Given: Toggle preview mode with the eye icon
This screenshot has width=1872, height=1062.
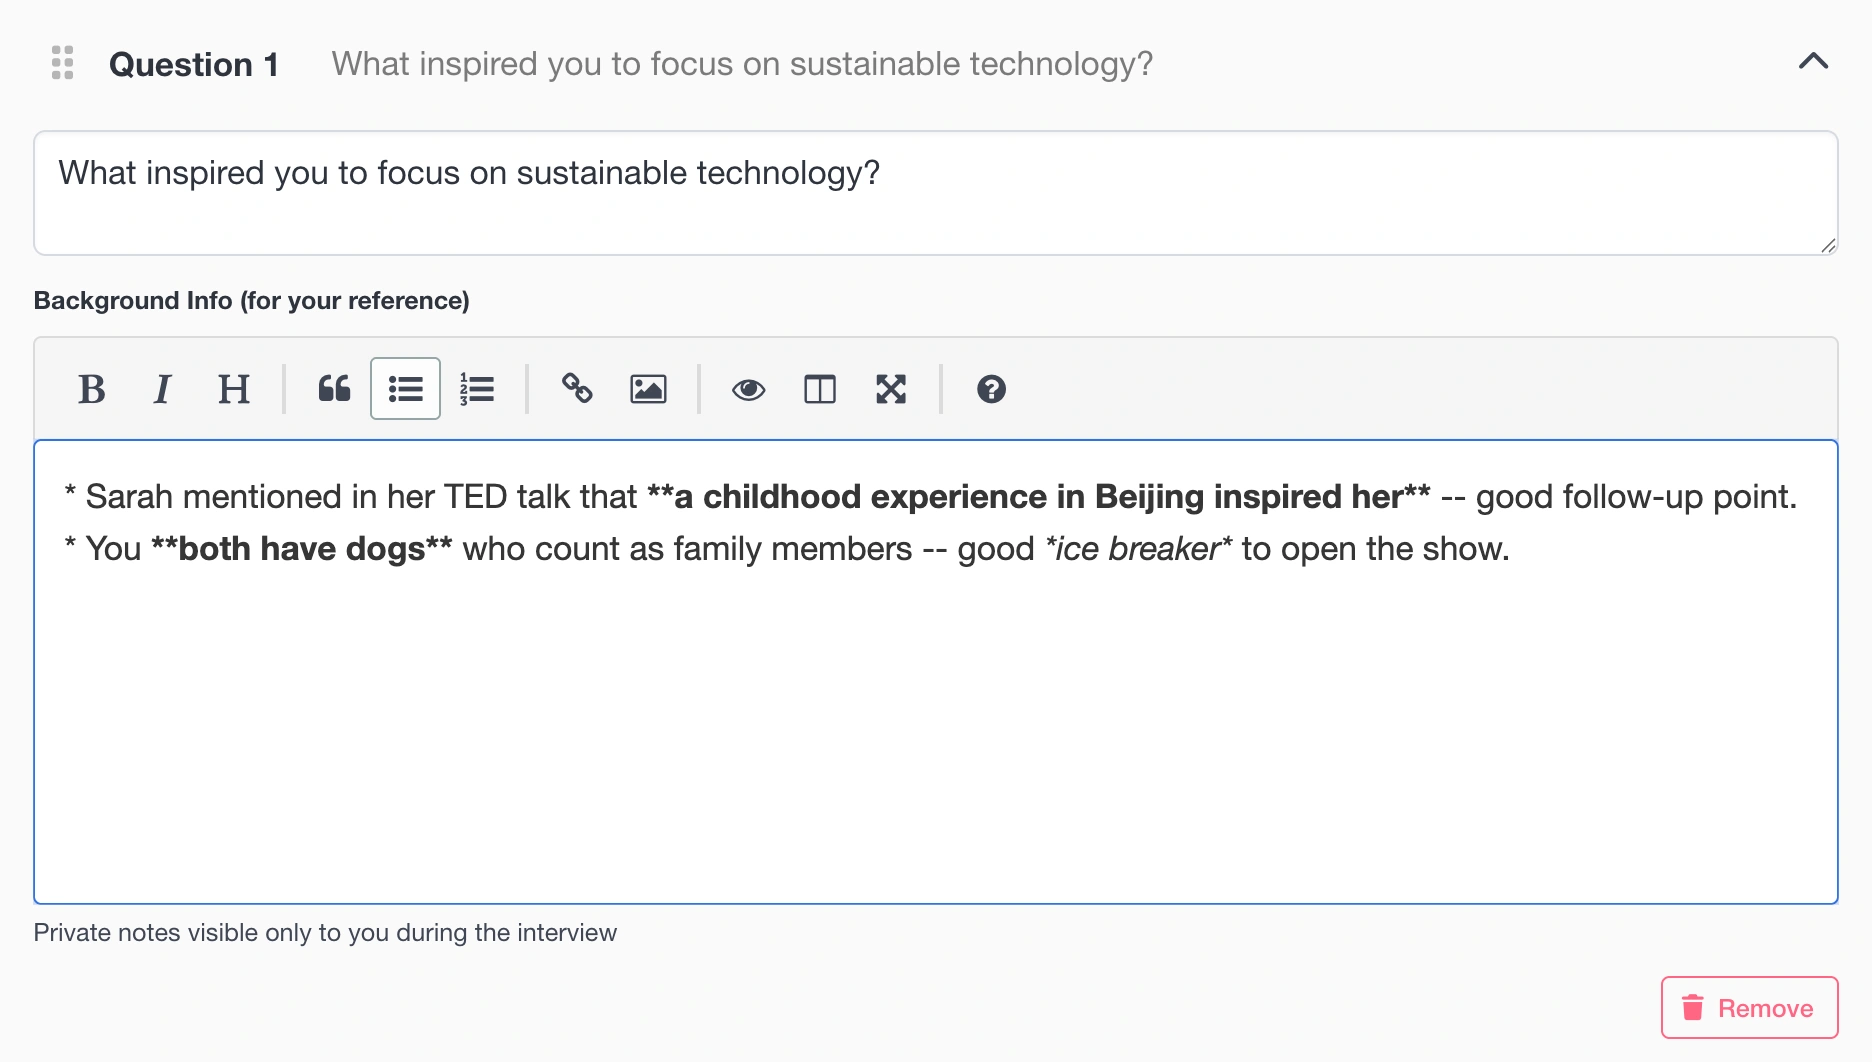Looking at the screenshot, I should tap(748, 389).
